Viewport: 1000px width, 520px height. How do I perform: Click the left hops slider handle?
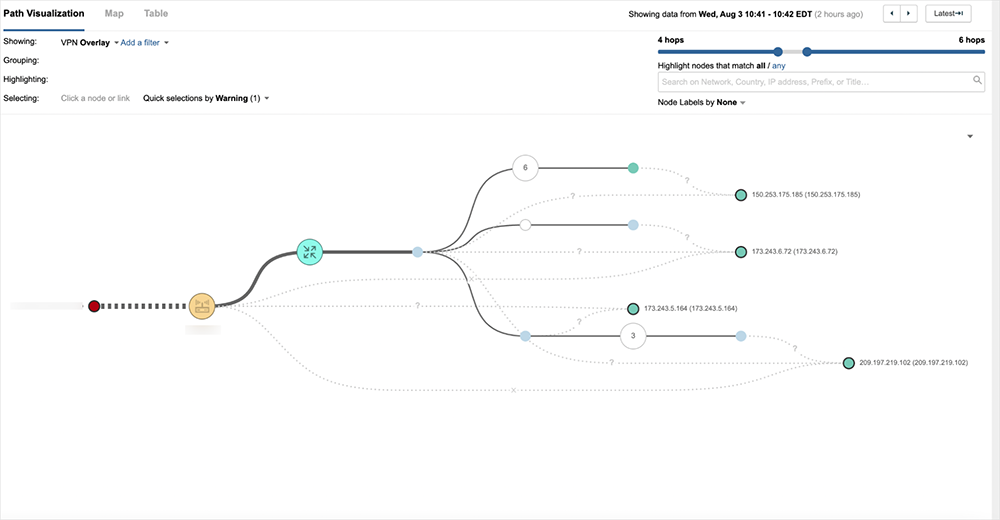(x=777, y=51)
